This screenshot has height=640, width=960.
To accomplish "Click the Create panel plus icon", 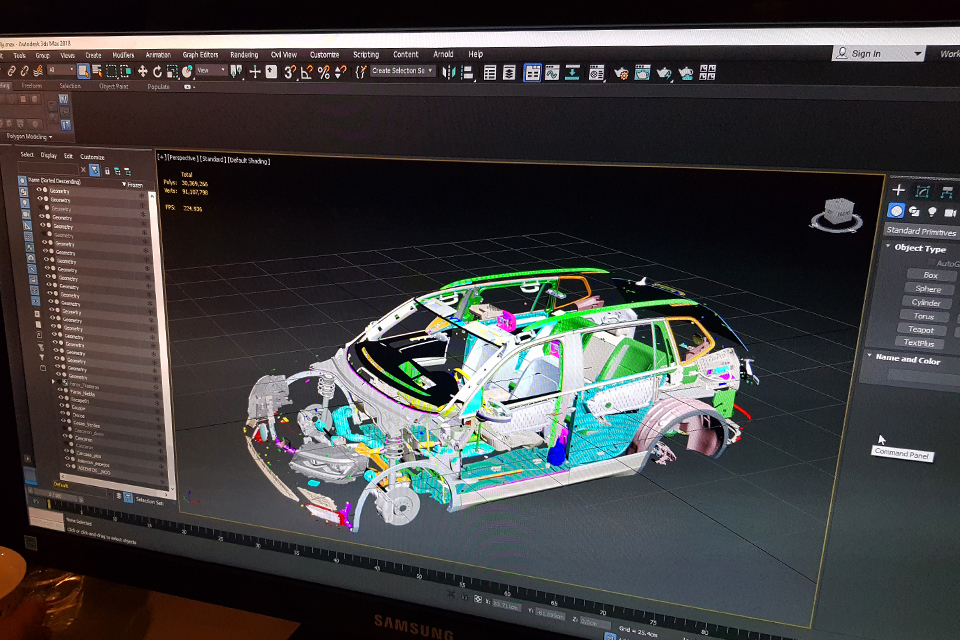I will click(x=898, y=189).
